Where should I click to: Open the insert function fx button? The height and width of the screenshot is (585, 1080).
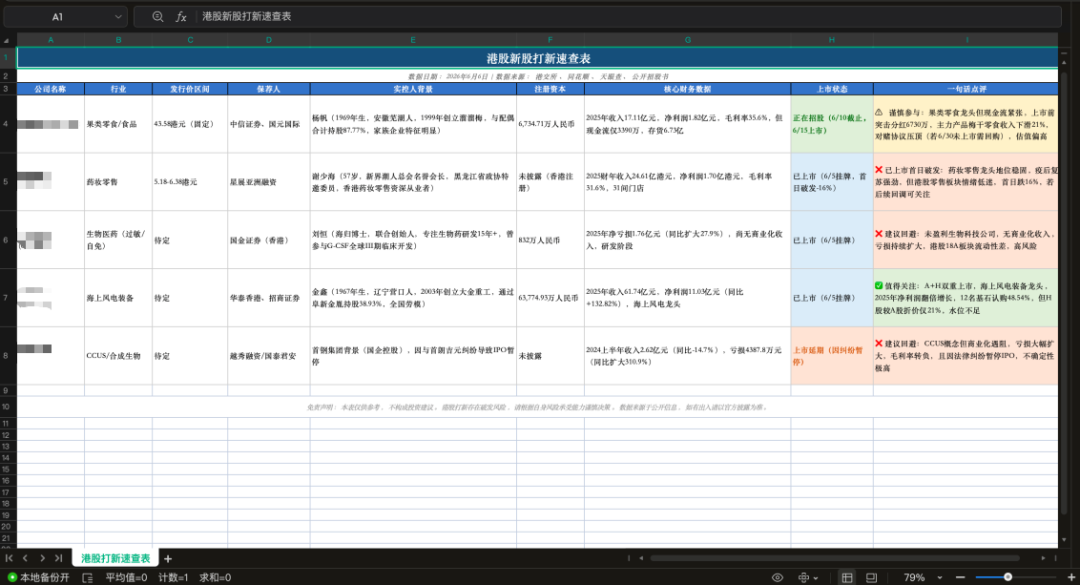[181, 17]
